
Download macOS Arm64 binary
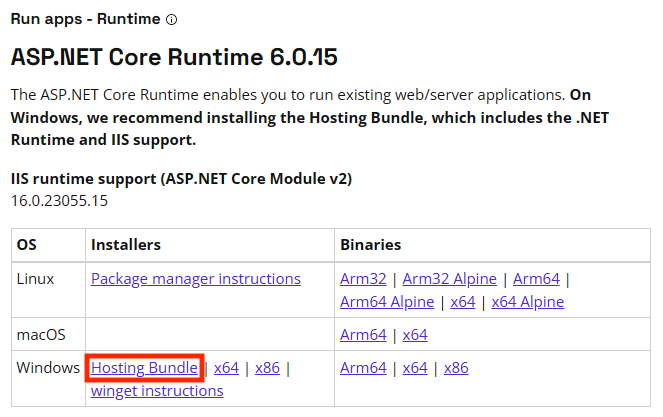point(363,335)
